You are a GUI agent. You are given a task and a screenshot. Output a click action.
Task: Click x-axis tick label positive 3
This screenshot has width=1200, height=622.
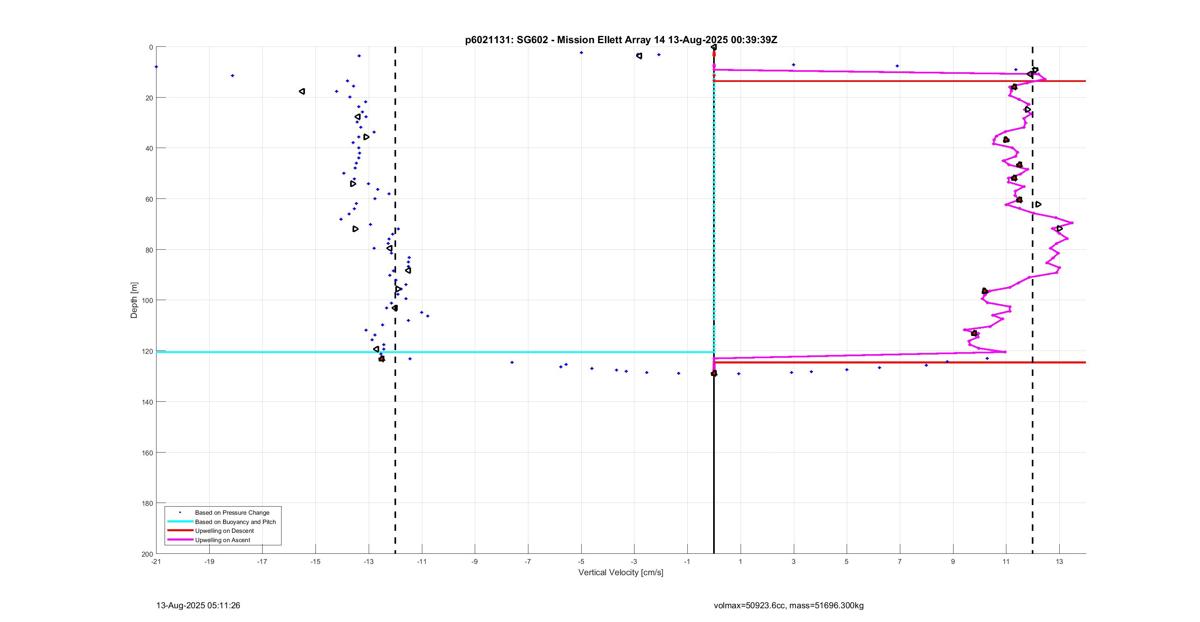793,562
